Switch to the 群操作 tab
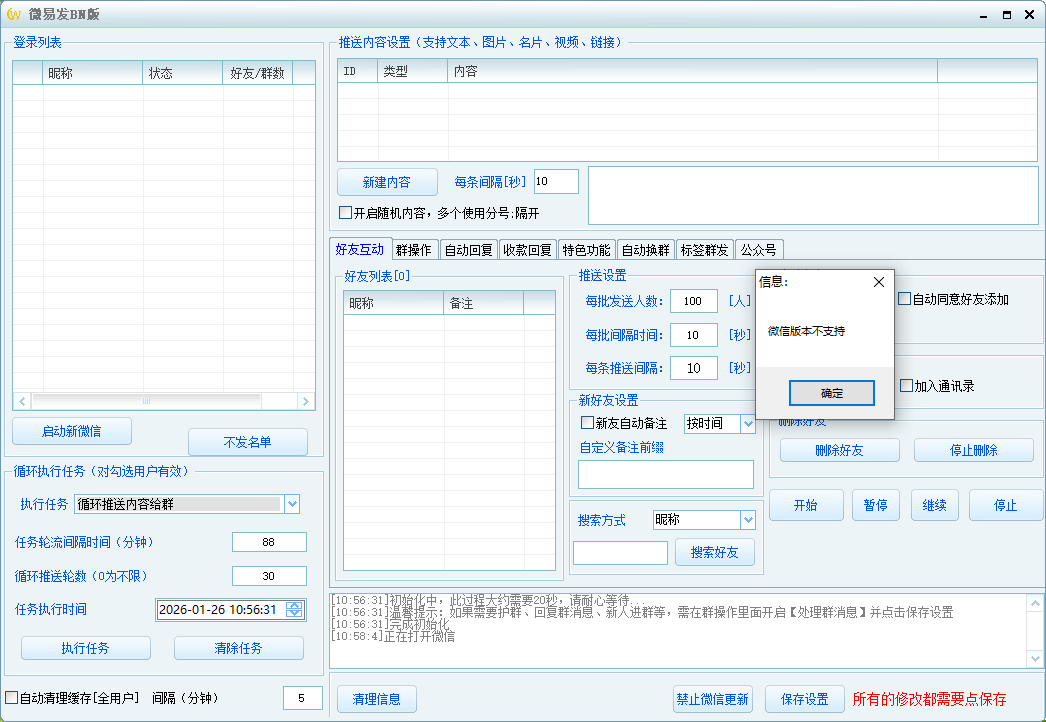1046x722 pixels. pyautogui.click(x=414, y=249)
